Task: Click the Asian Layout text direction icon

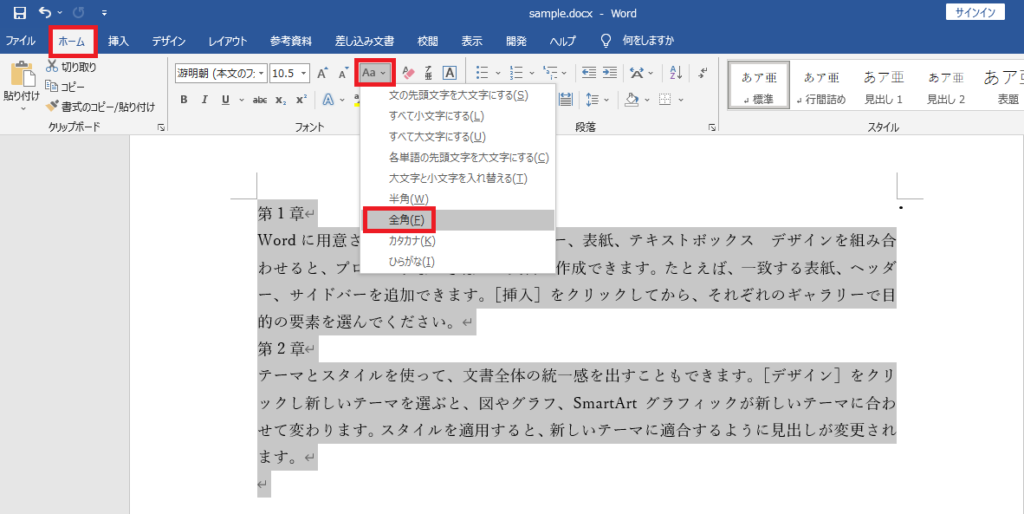Action: point(636,73)
